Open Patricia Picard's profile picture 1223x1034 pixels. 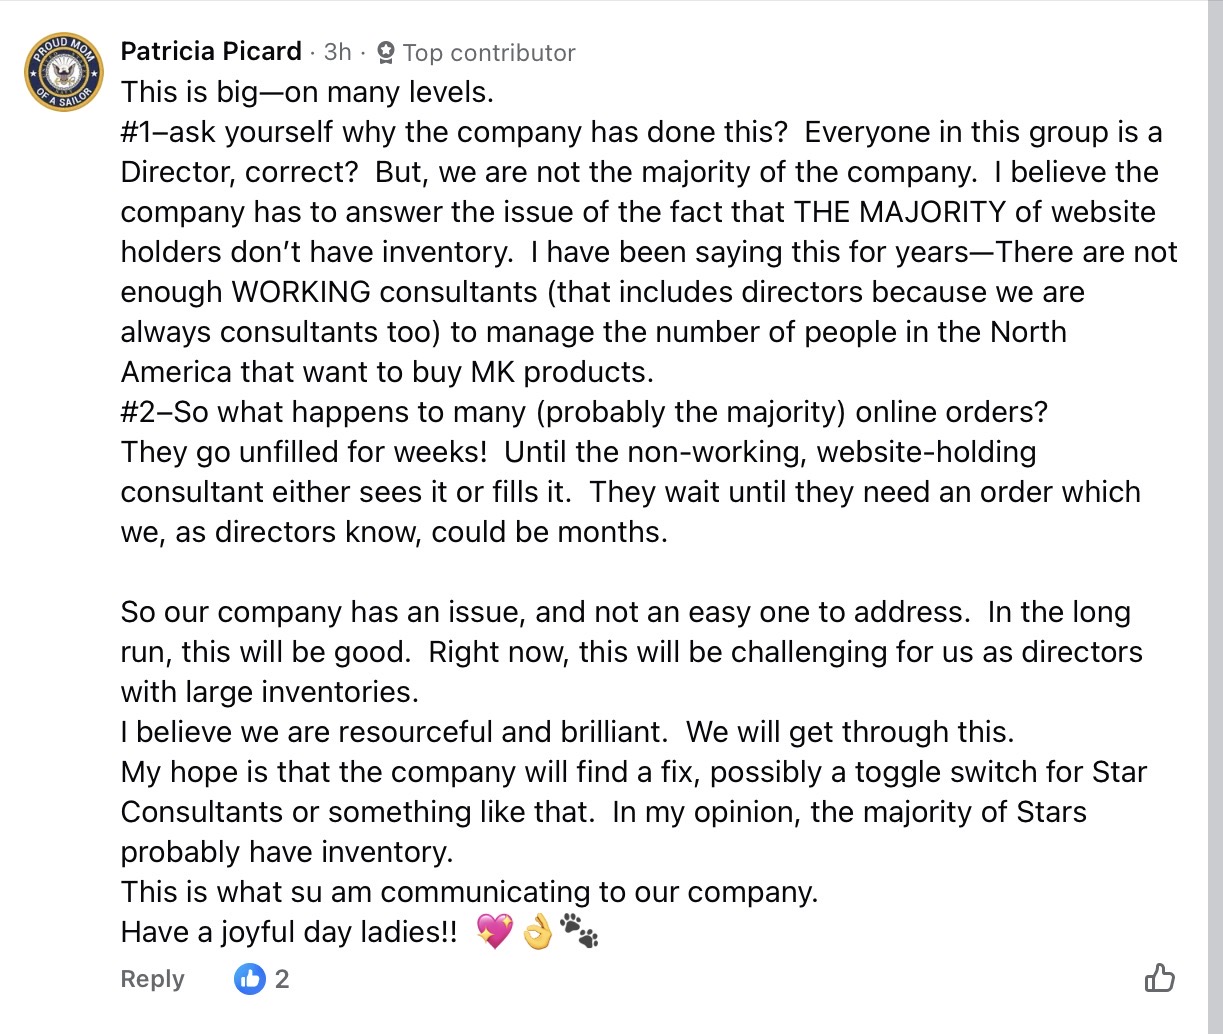coord(63,72)
